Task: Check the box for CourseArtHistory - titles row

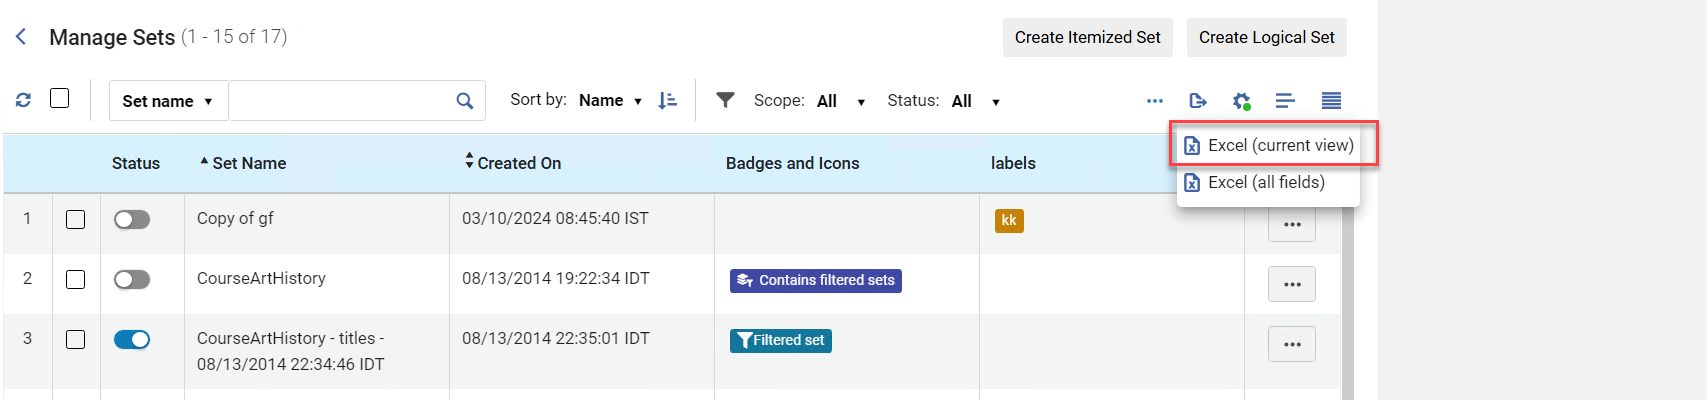Action: [x=76, y=340]
